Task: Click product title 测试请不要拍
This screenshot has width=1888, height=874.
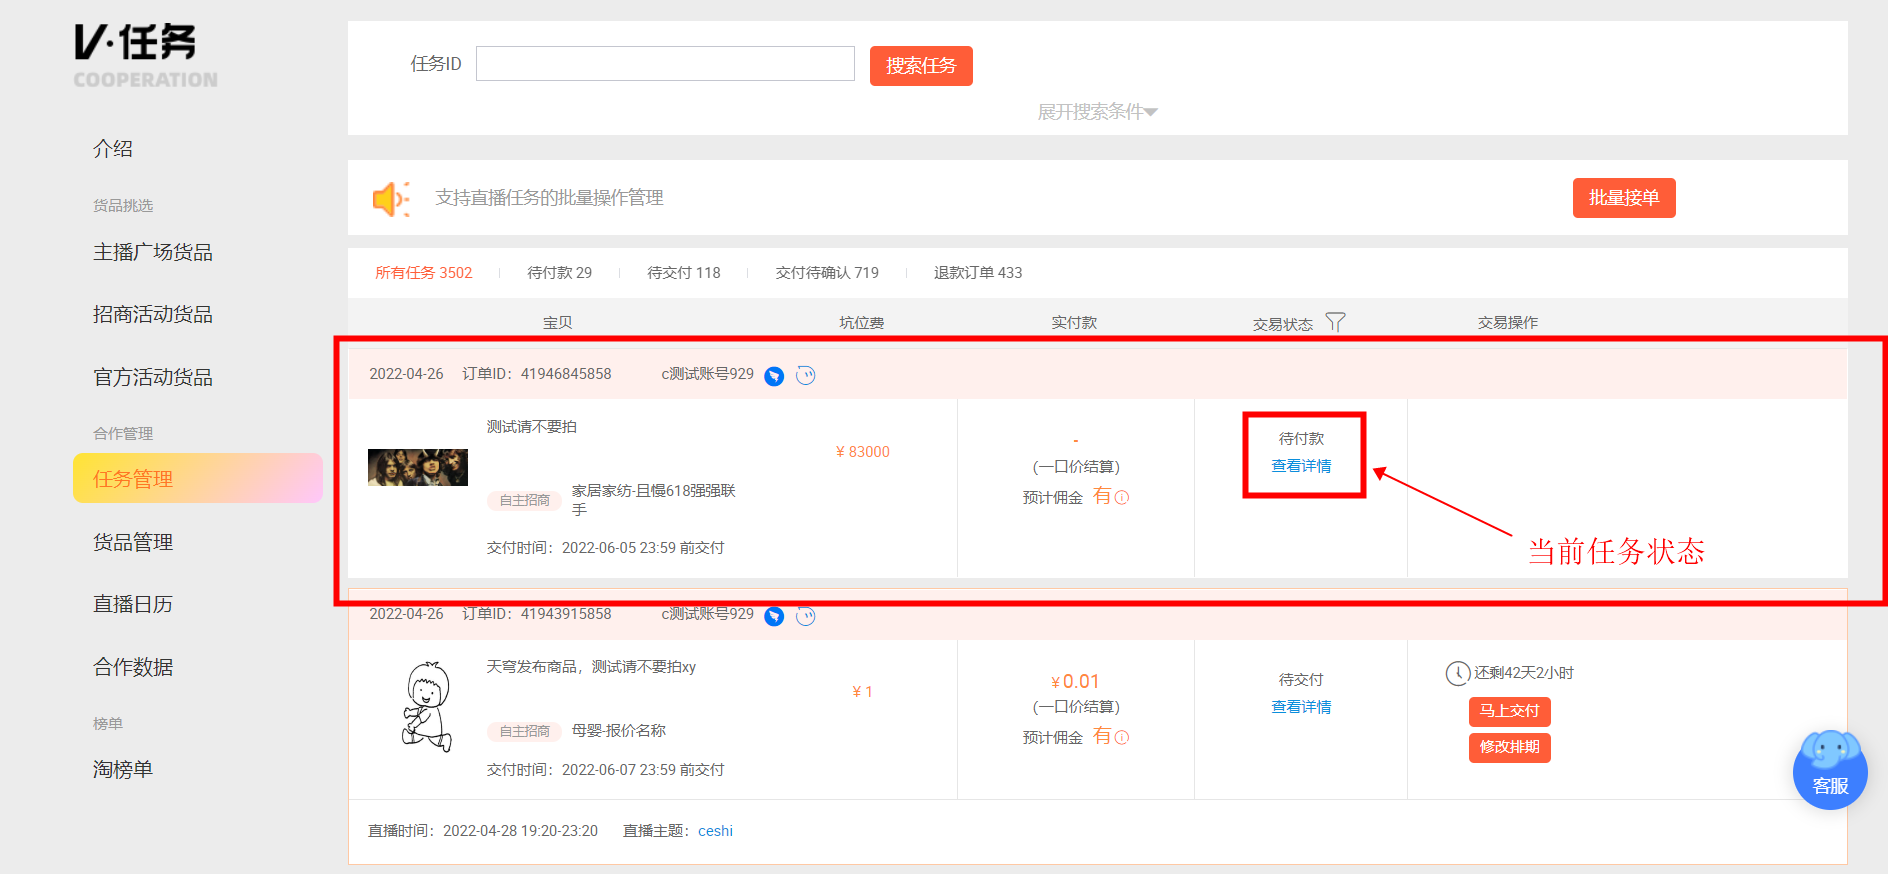Action: coord(532,427)
